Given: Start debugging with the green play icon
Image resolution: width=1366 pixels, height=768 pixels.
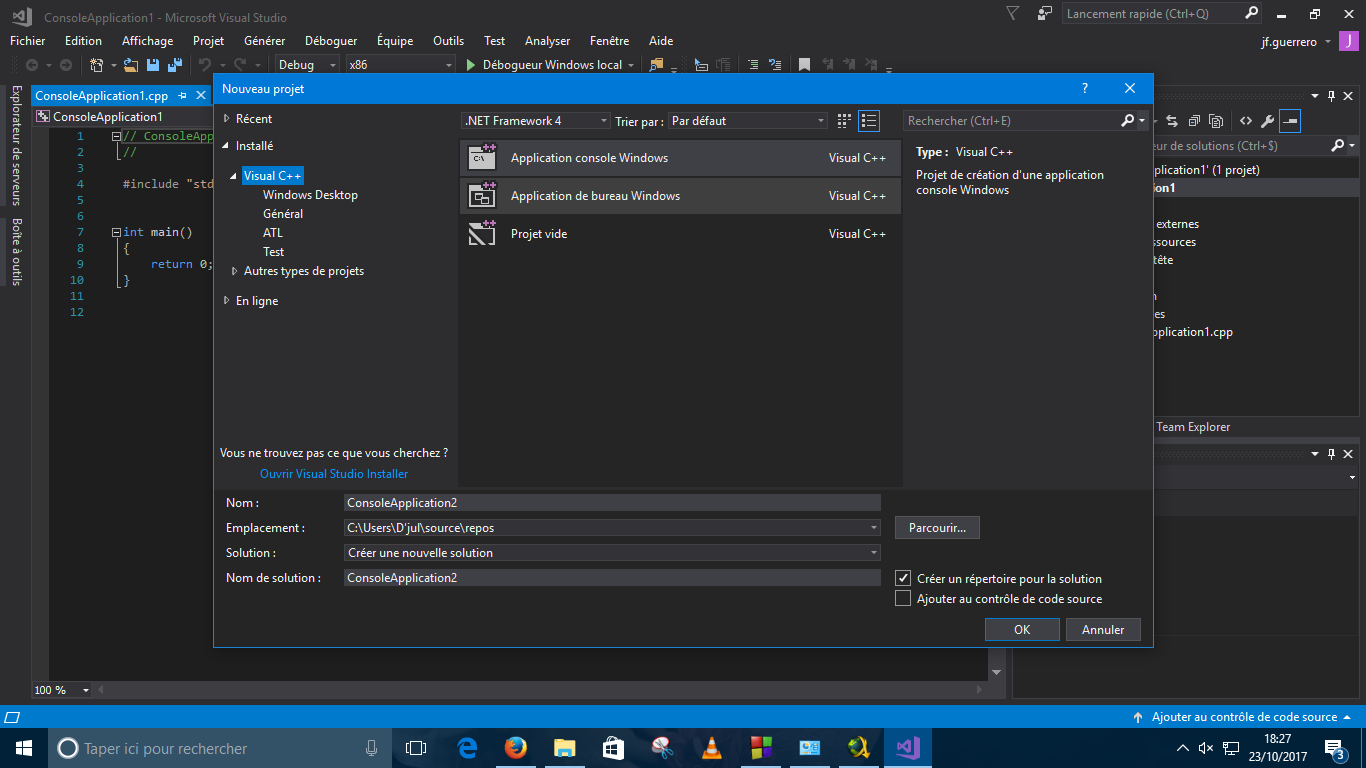Looking at the screenshot, I should pyautogui.click(x=472, y=65).
